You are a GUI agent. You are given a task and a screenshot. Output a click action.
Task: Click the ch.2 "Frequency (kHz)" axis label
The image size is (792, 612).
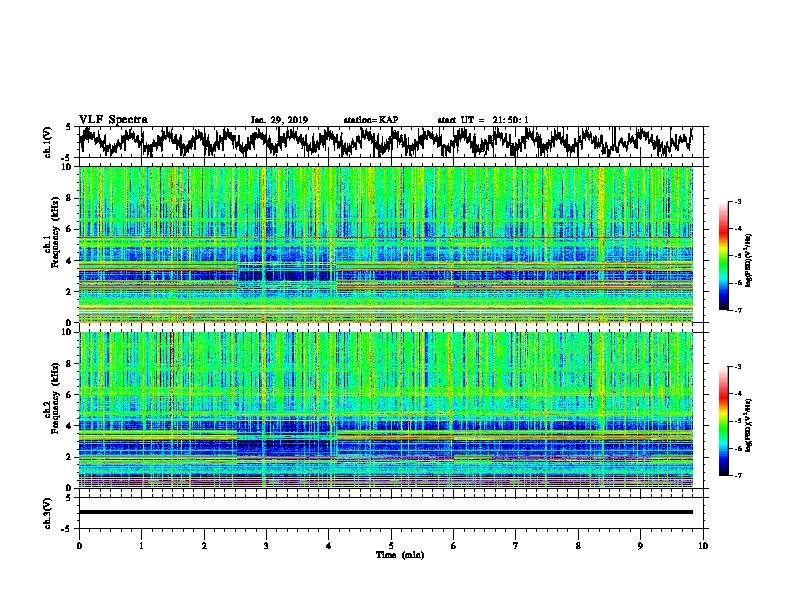coord(55,398)
